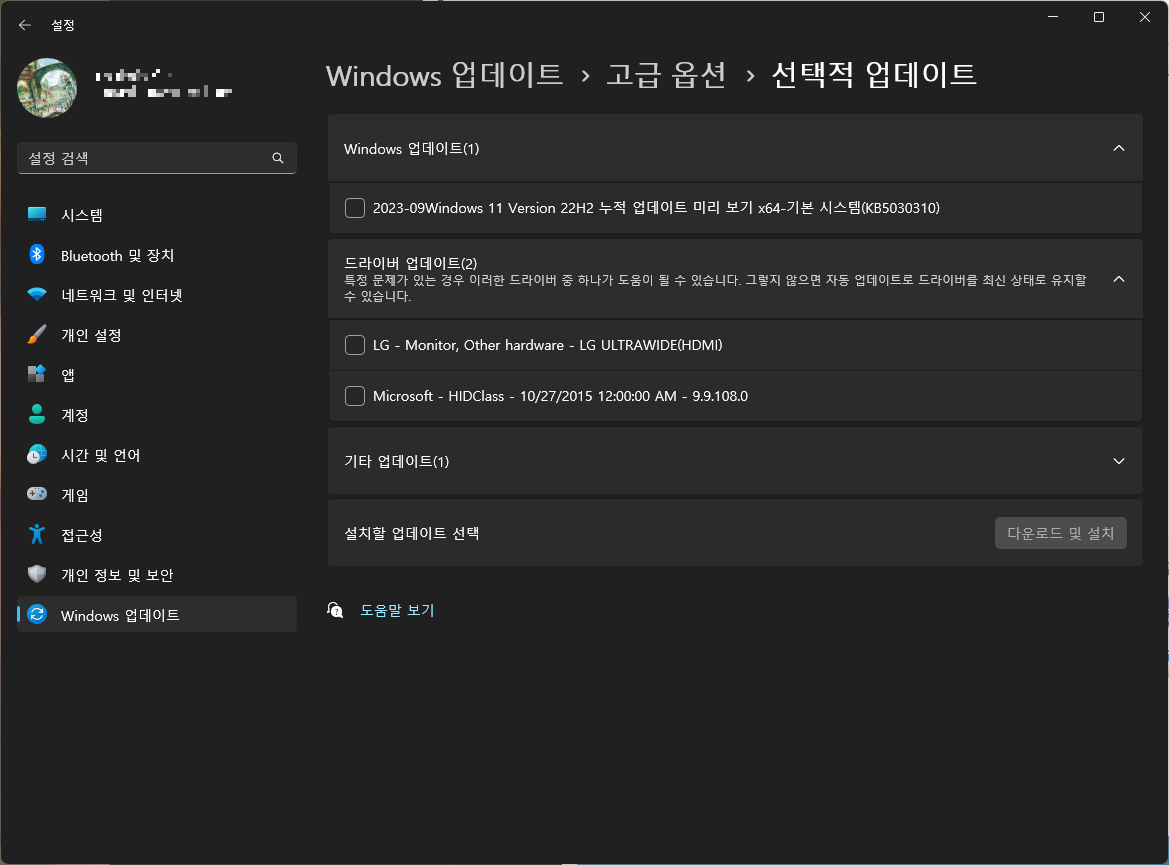Click the 2023-09 Windows 11 22H2 update text
This screenshot has height=865, width=1169.
(x=656, y=208)
